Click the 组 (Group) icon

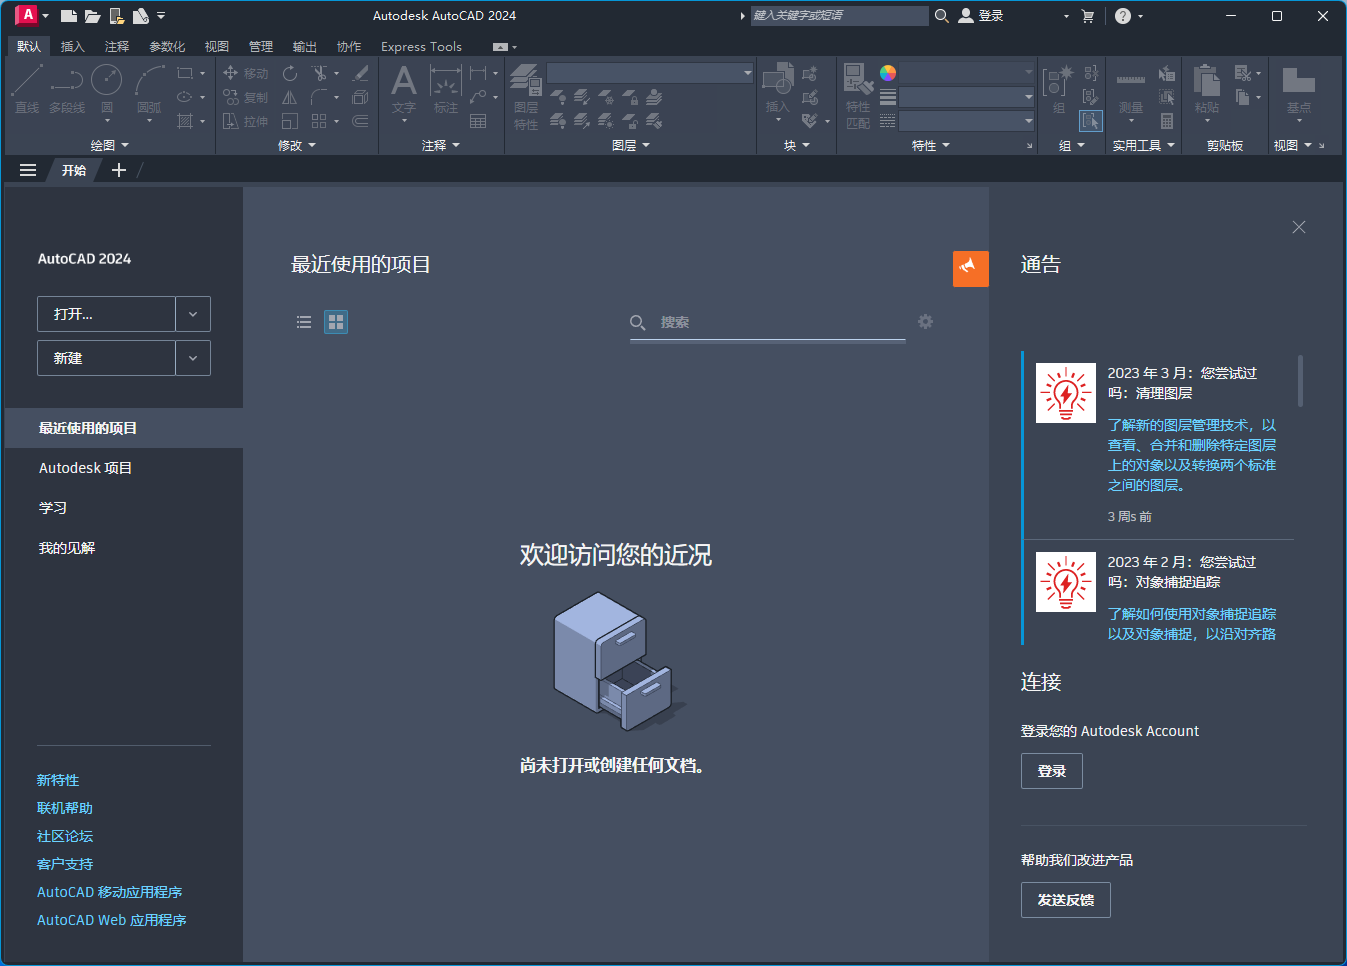point(1058,89)
